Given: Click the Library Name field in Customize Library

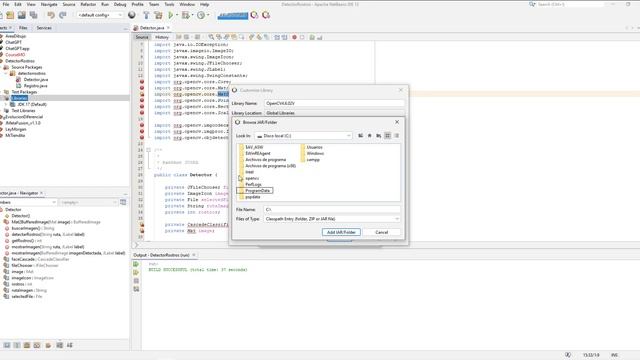Looking at the screenshot, I should point(334,104).
